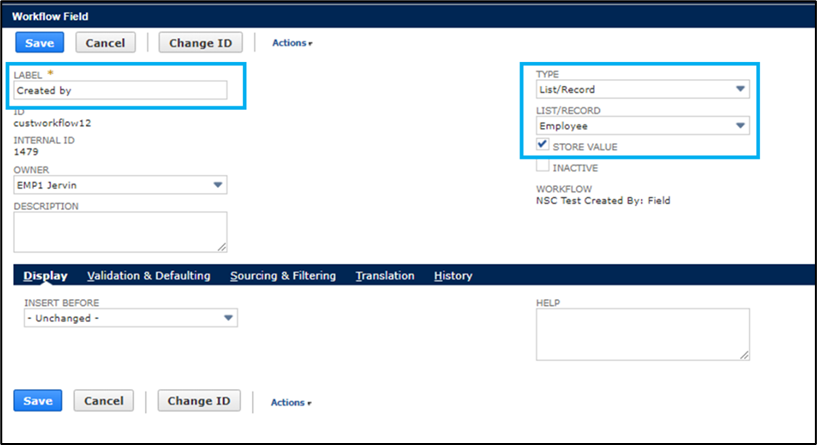Open the List/Record dropdown showing Employee
Screen dimensions: 817x445
642,126
